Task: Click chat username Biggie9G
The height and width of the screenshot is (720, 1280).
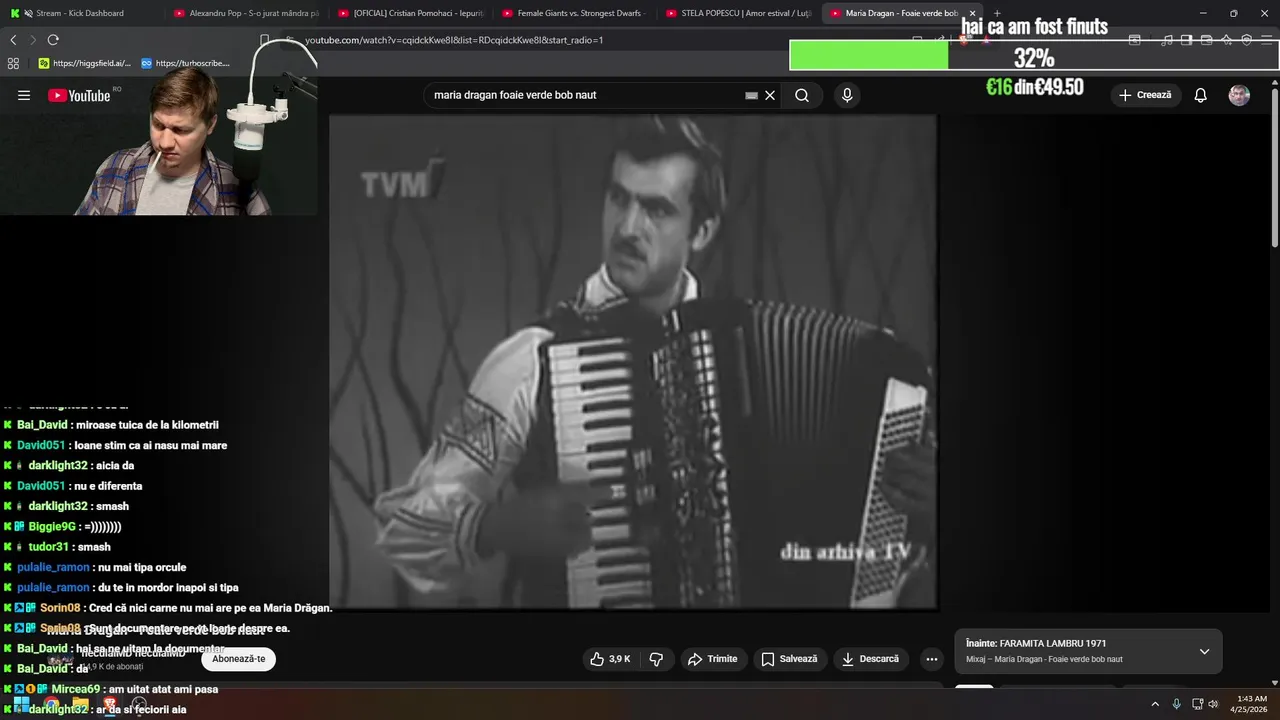Action: (52, 526)
